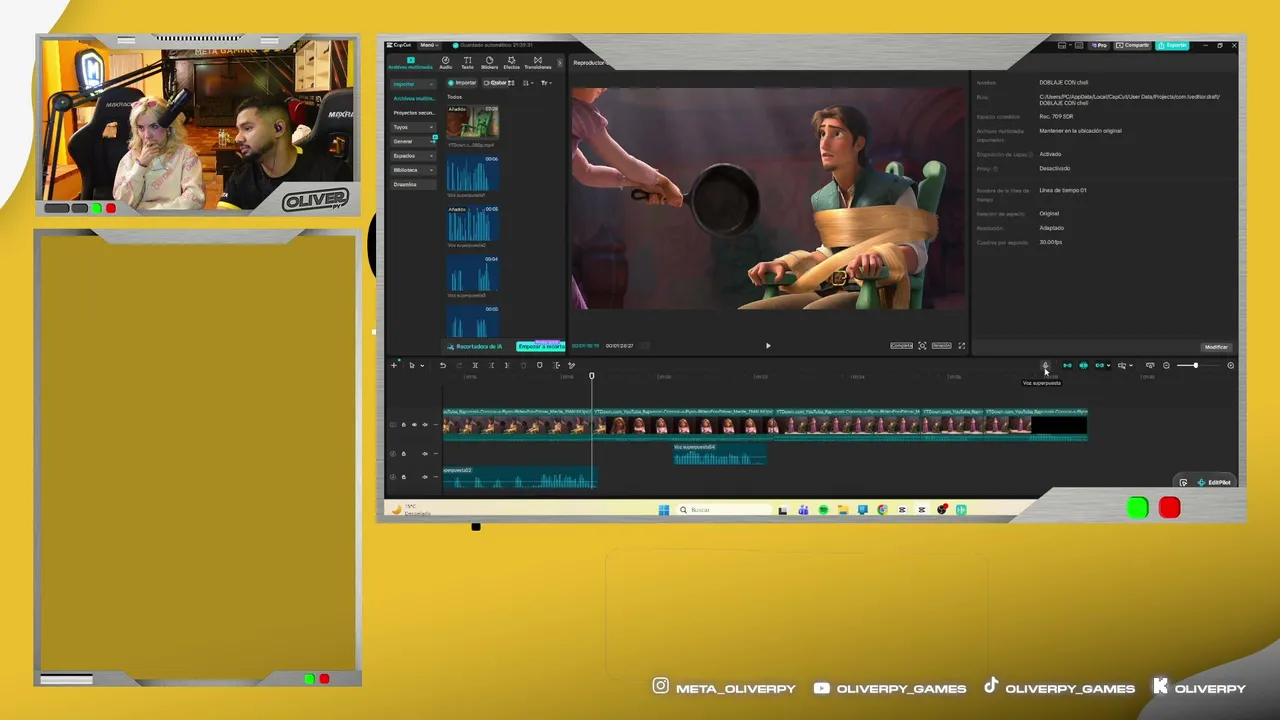The height and width of the screenshot is (720, 1280).
Task: Click the Compartir button
Action: click(x=1134, y=45)
